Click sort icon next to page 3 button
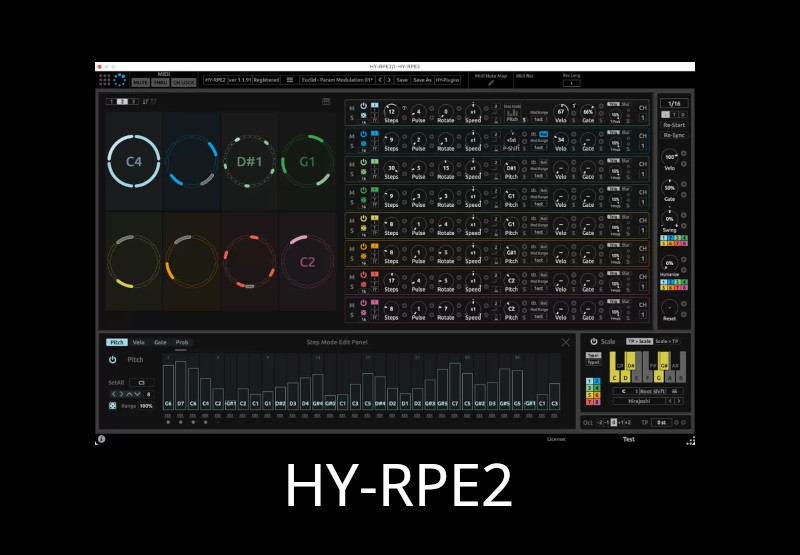The image size is (800, 555). (x=145, y=102)
